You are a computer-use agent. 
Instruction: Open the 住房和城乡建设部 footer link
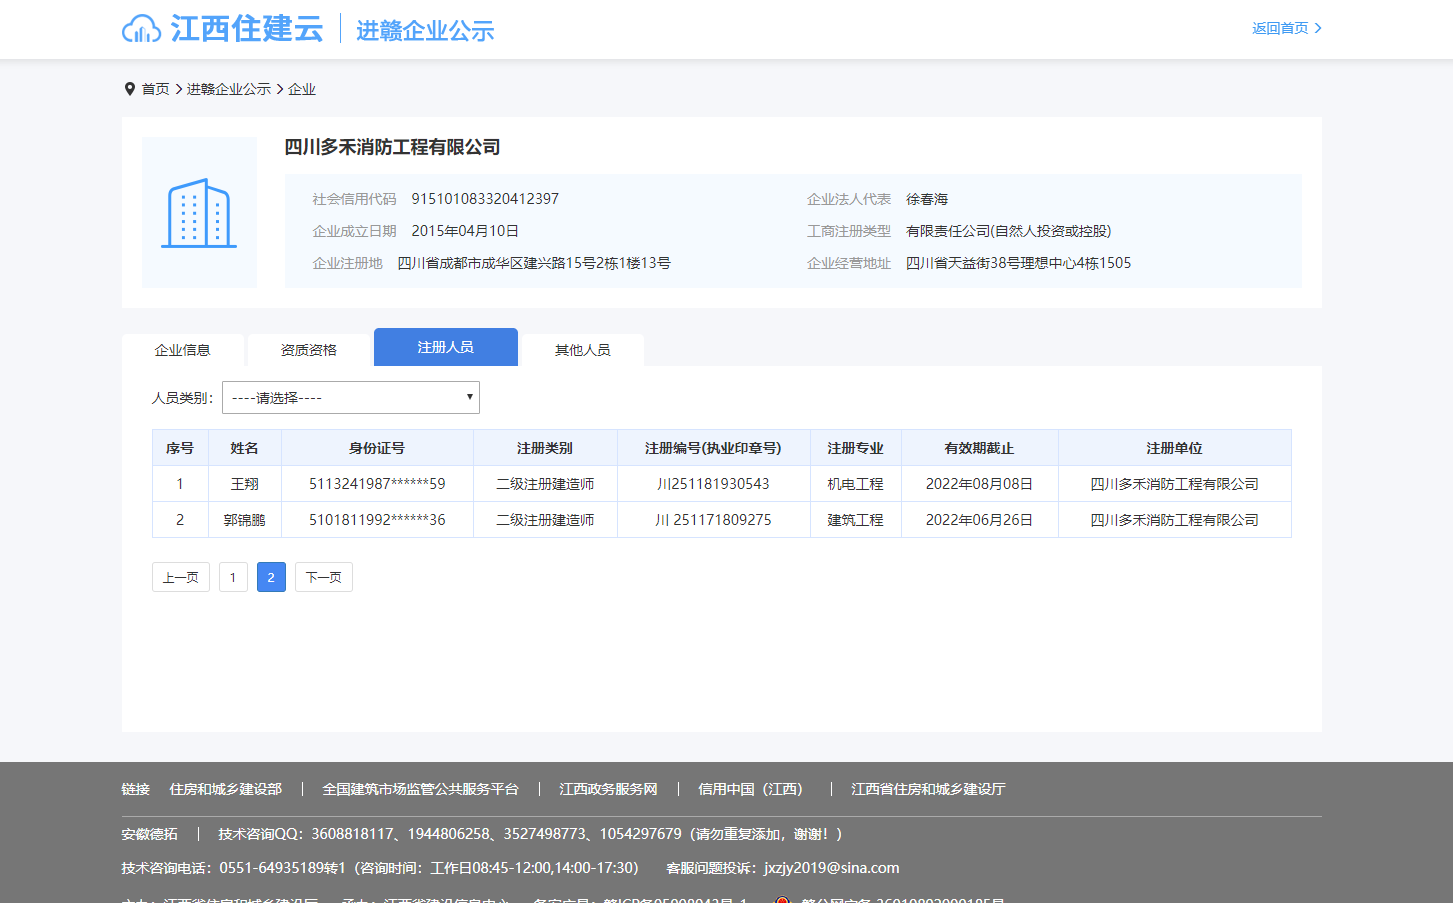(225, 789)
